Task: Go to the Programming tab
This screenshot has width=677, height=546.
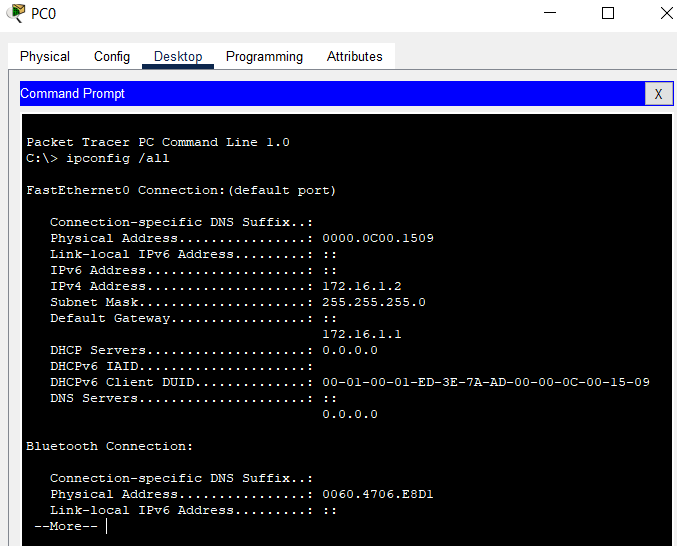Action: pyautogui.click(x=264, y=57)
